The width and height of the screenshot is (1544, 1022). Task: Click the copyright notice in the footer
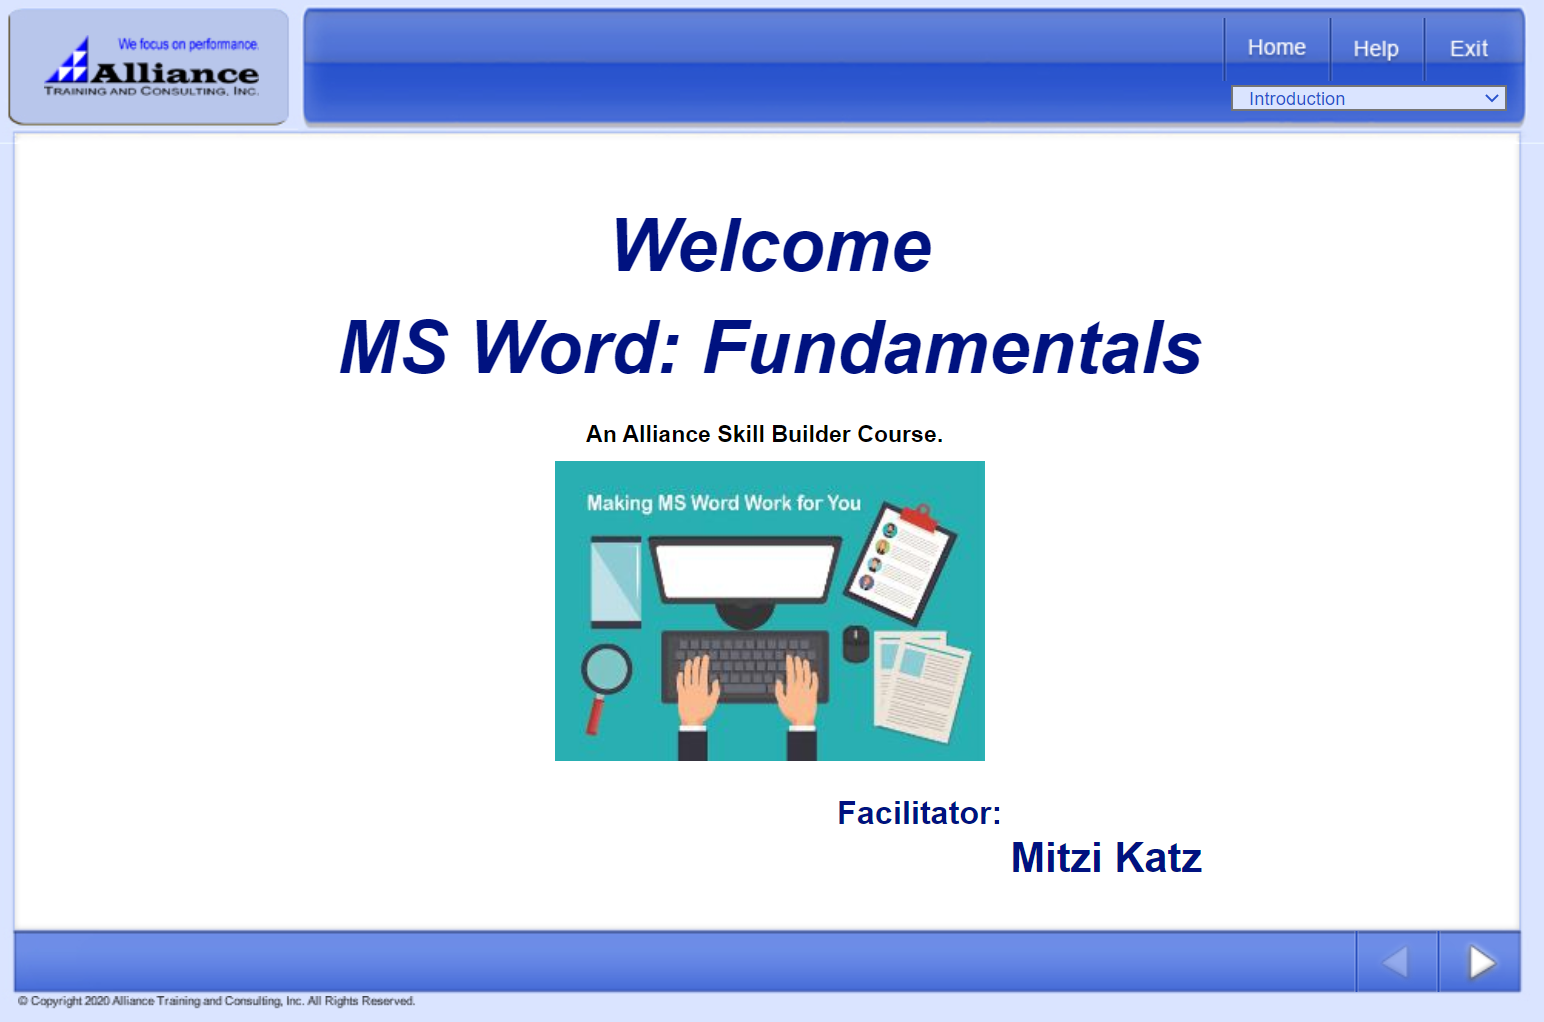pyautogui.click(x=216, y=1001)
